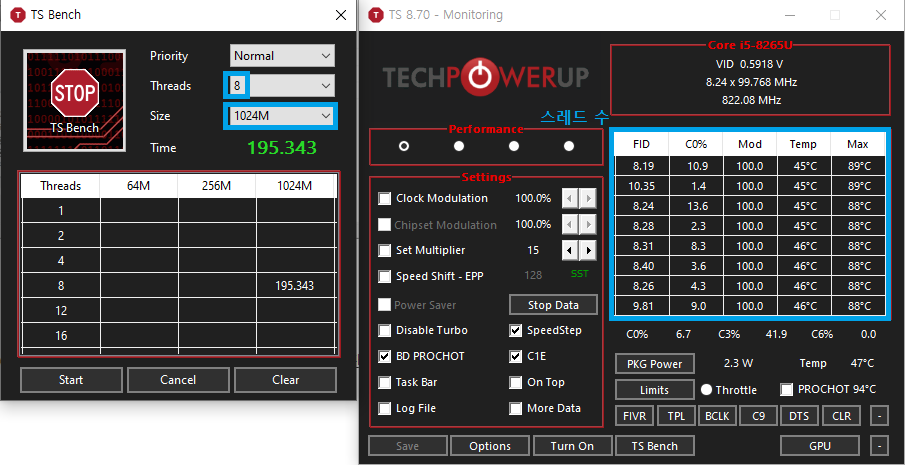Enable Speed Shift - EPP checkbox
Viewport: 905px width, 465px height.
pyautogui.click(x=384, y=276)
